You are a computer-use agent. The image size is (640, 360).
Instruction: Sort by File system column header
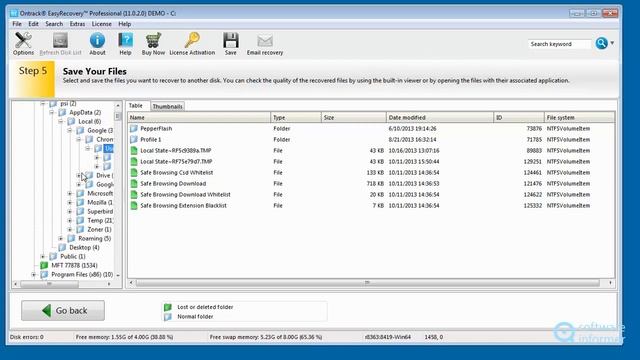(579, 118)
